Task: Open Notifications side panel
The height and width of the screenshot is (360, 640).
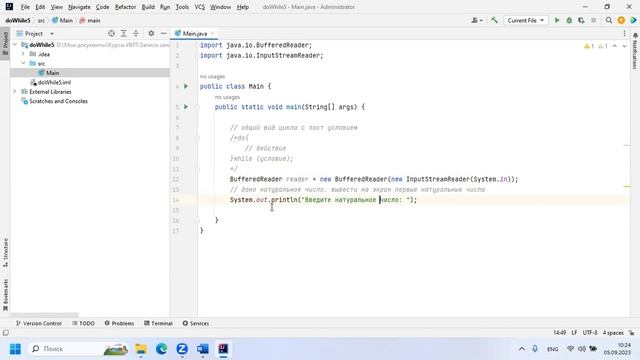Action: pyautogui.click(x=635, y=51)
